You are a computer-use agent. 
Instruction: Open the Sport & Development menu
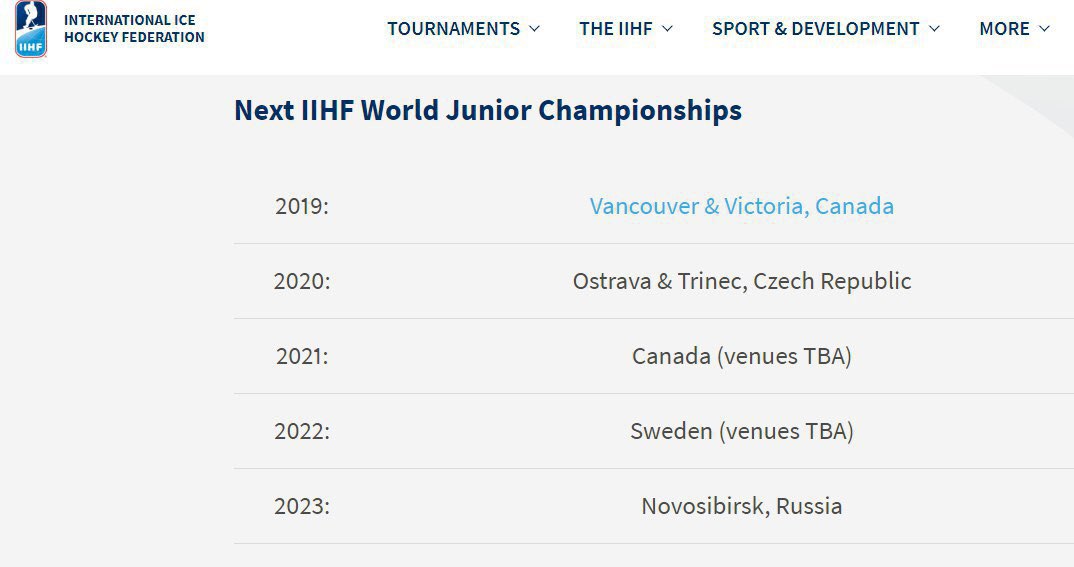816,29
